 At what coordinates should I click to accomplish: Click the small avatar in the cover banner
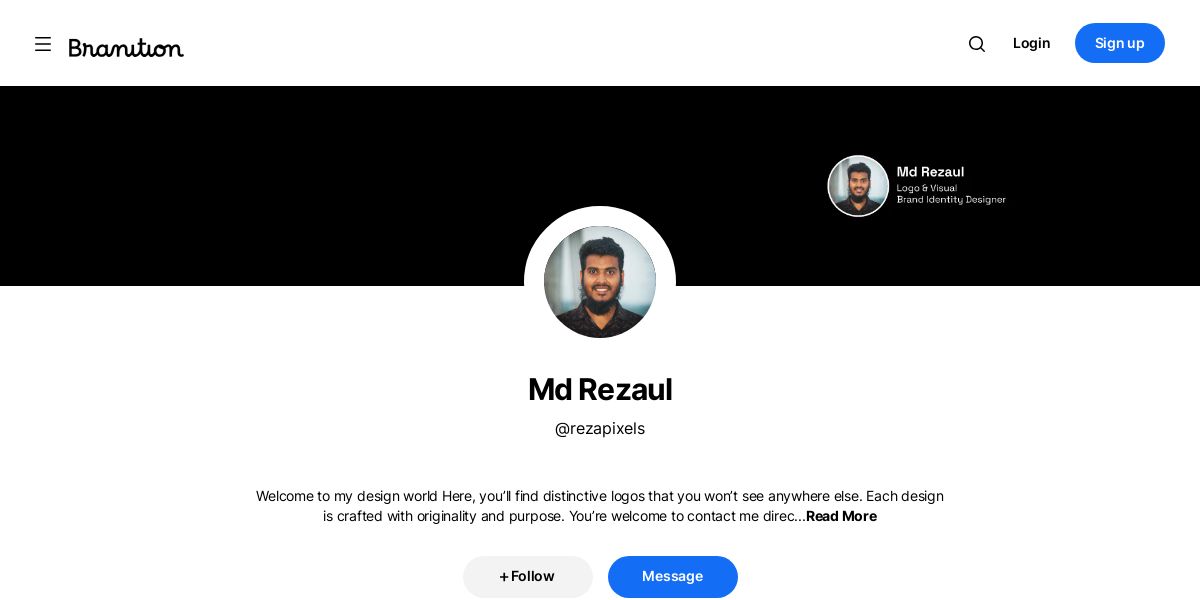point(858,186)
